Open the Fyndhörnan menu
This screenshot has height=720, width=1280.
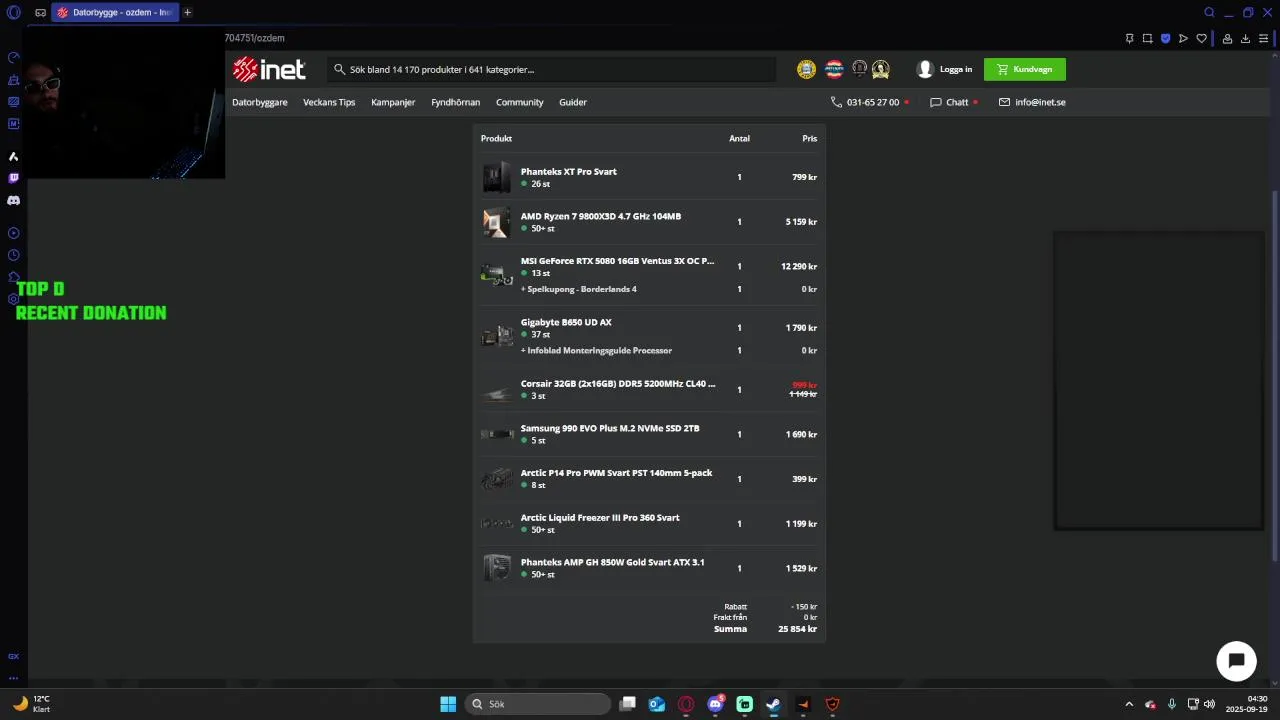click(x=455, y=102)
